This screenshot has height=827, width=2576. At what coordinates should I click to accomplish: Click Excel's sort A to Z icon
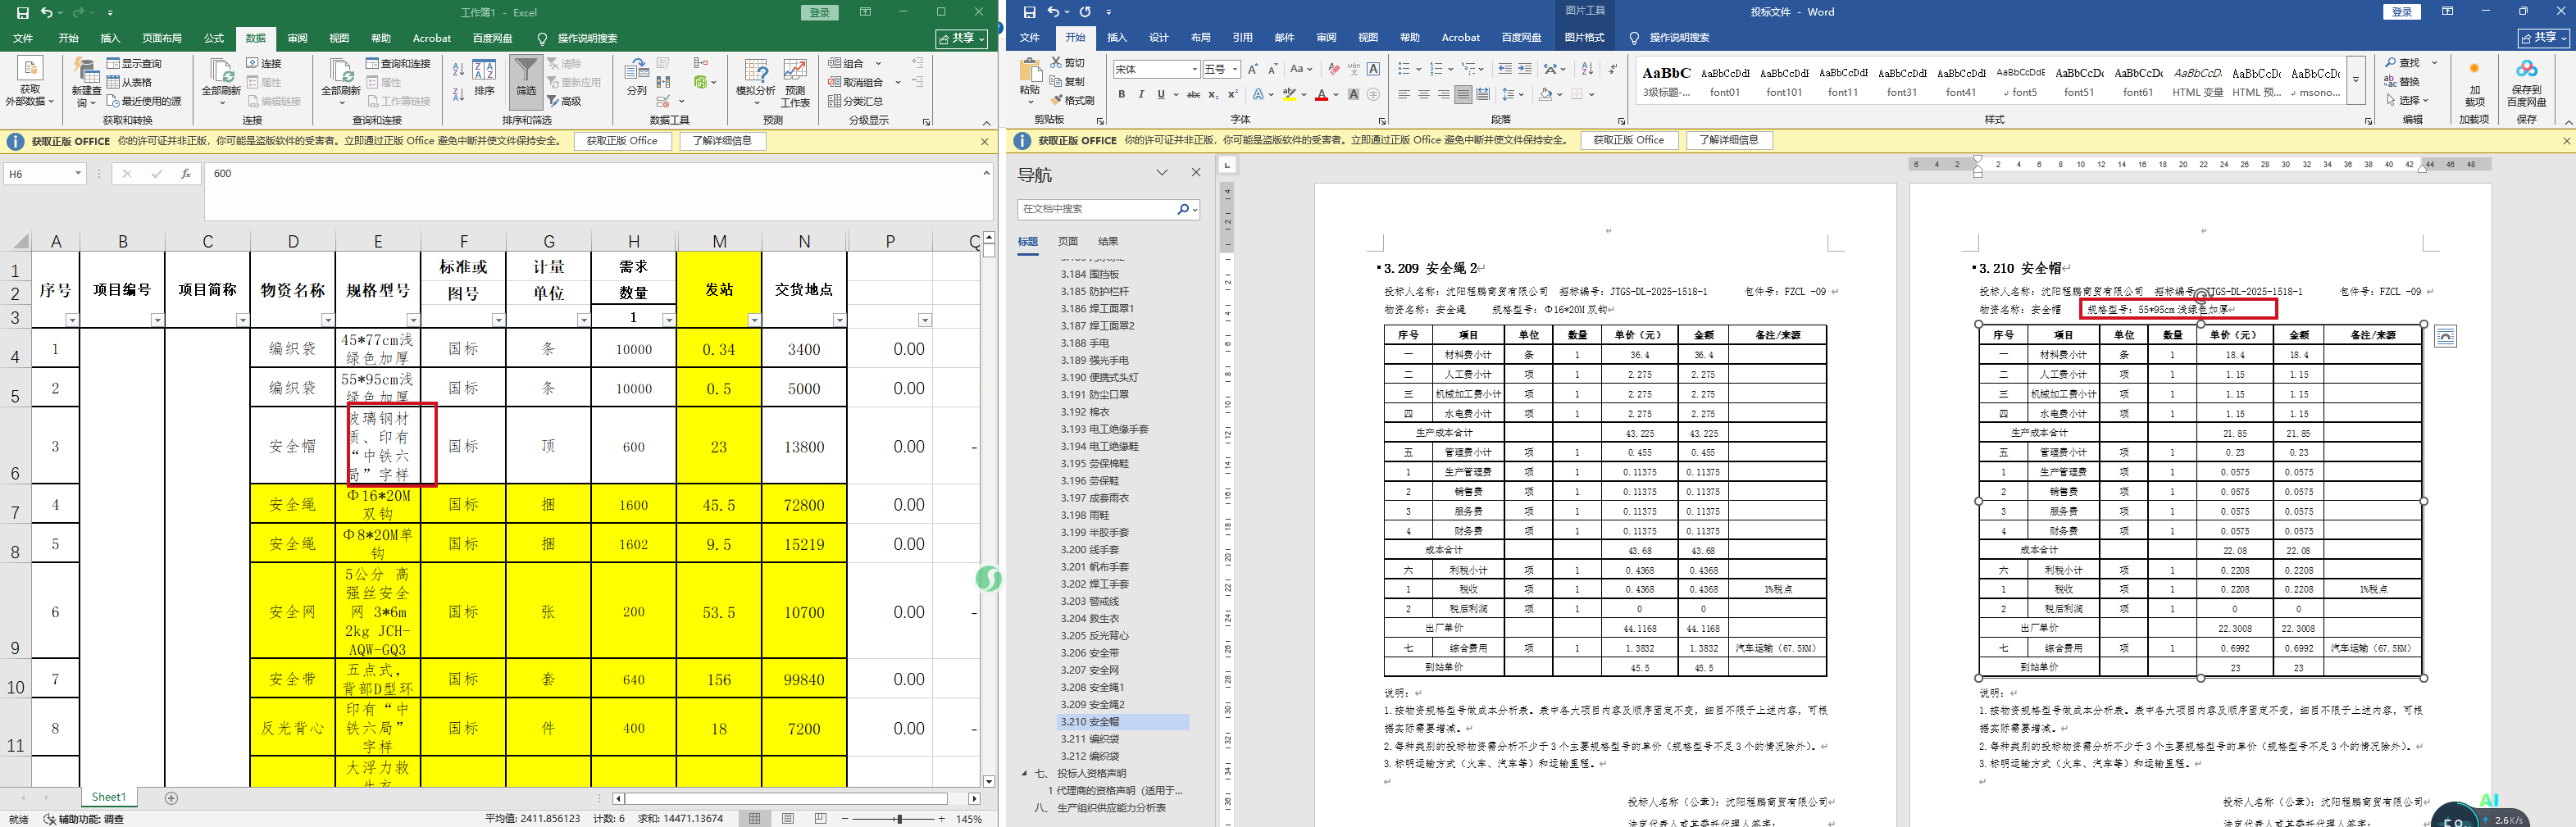458,69
